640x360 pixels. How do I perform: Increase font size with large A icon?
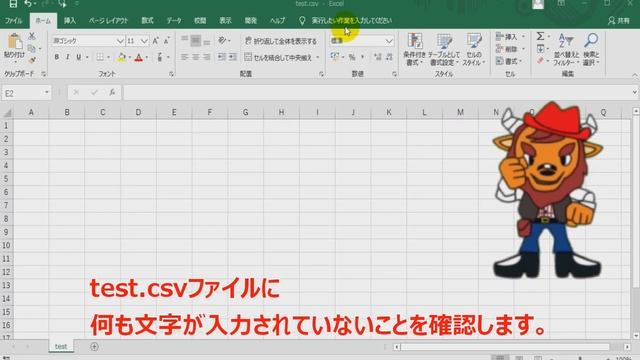(x=156, y=41)
